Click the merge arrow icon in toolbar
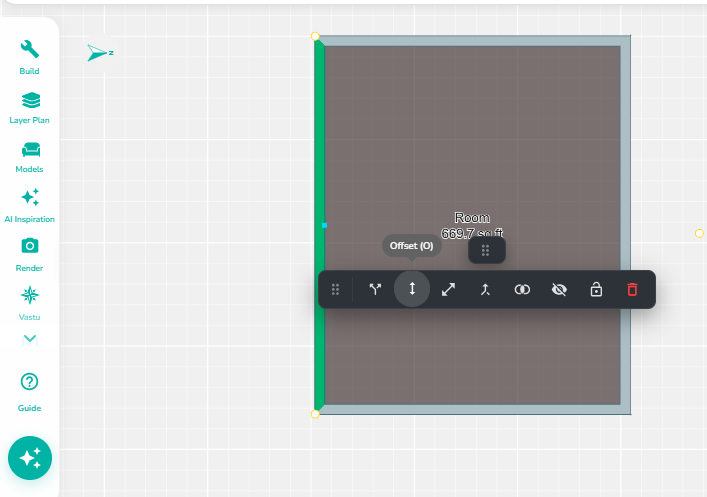 coord(485,289)
